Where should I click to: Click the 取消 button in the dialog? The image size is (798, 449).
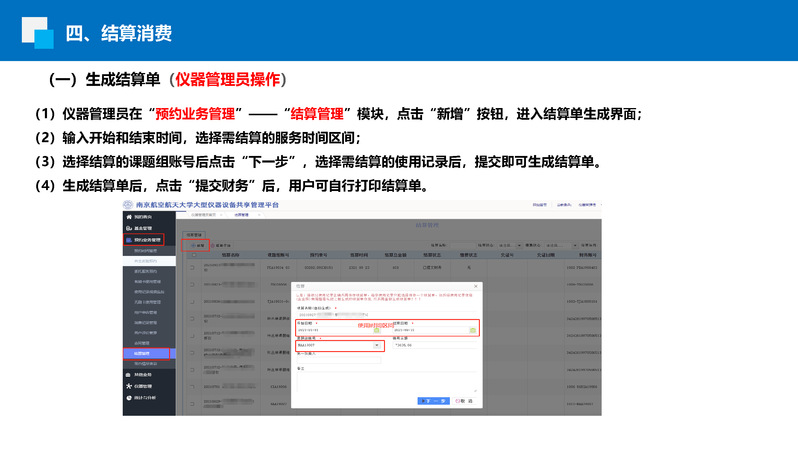[462, 399]
